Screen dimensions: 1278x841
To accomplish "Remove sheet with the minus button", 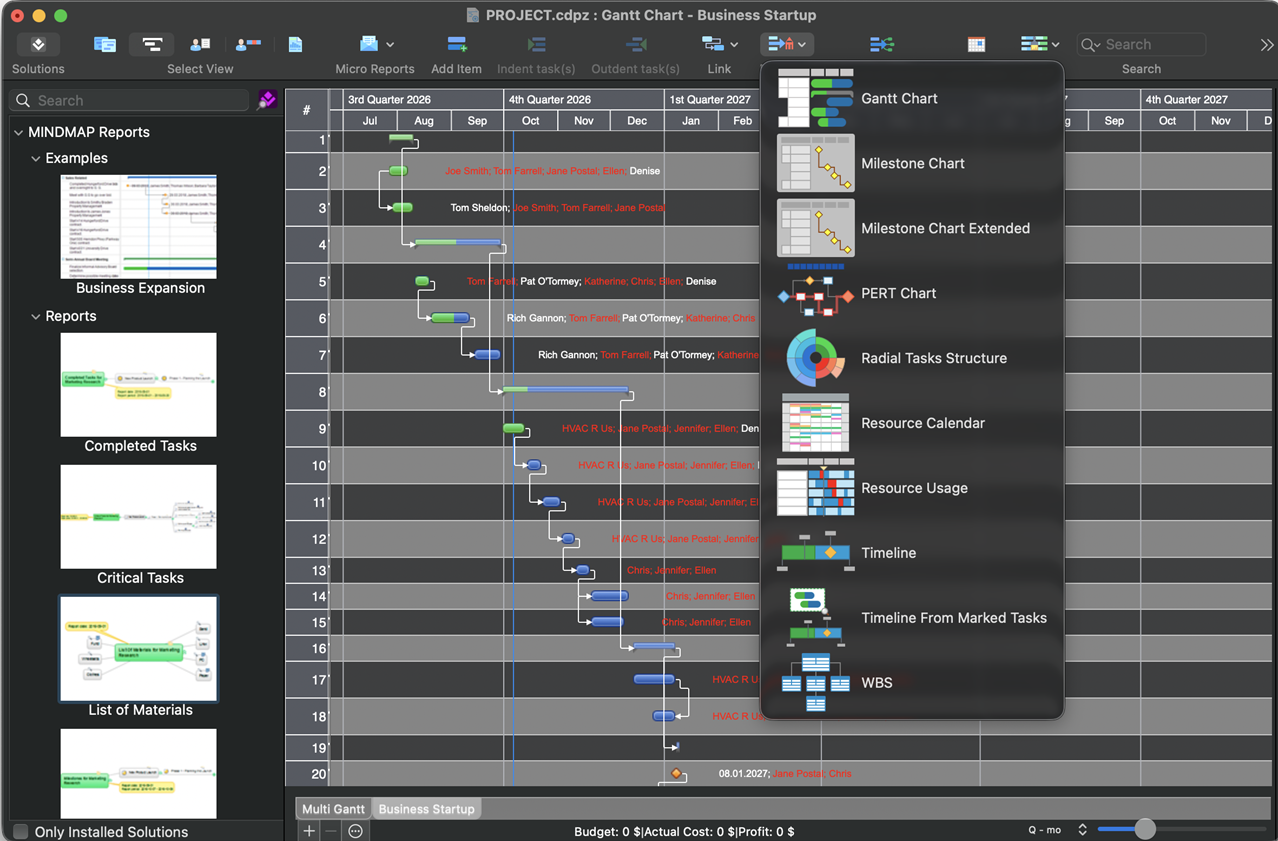I will [331, 831].
